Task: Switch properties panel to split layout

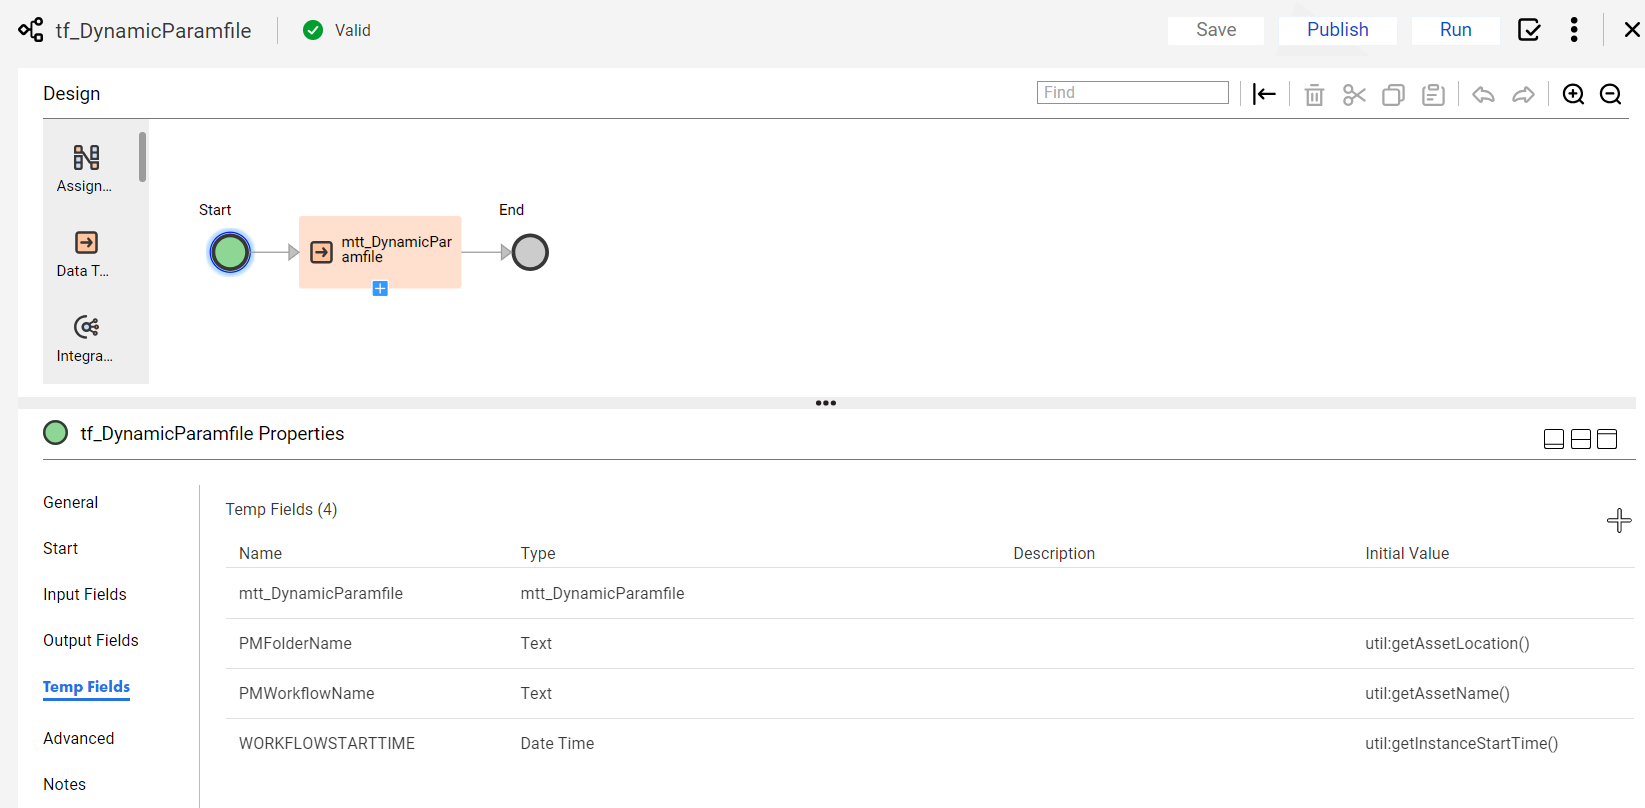Action: point(1581,439)
